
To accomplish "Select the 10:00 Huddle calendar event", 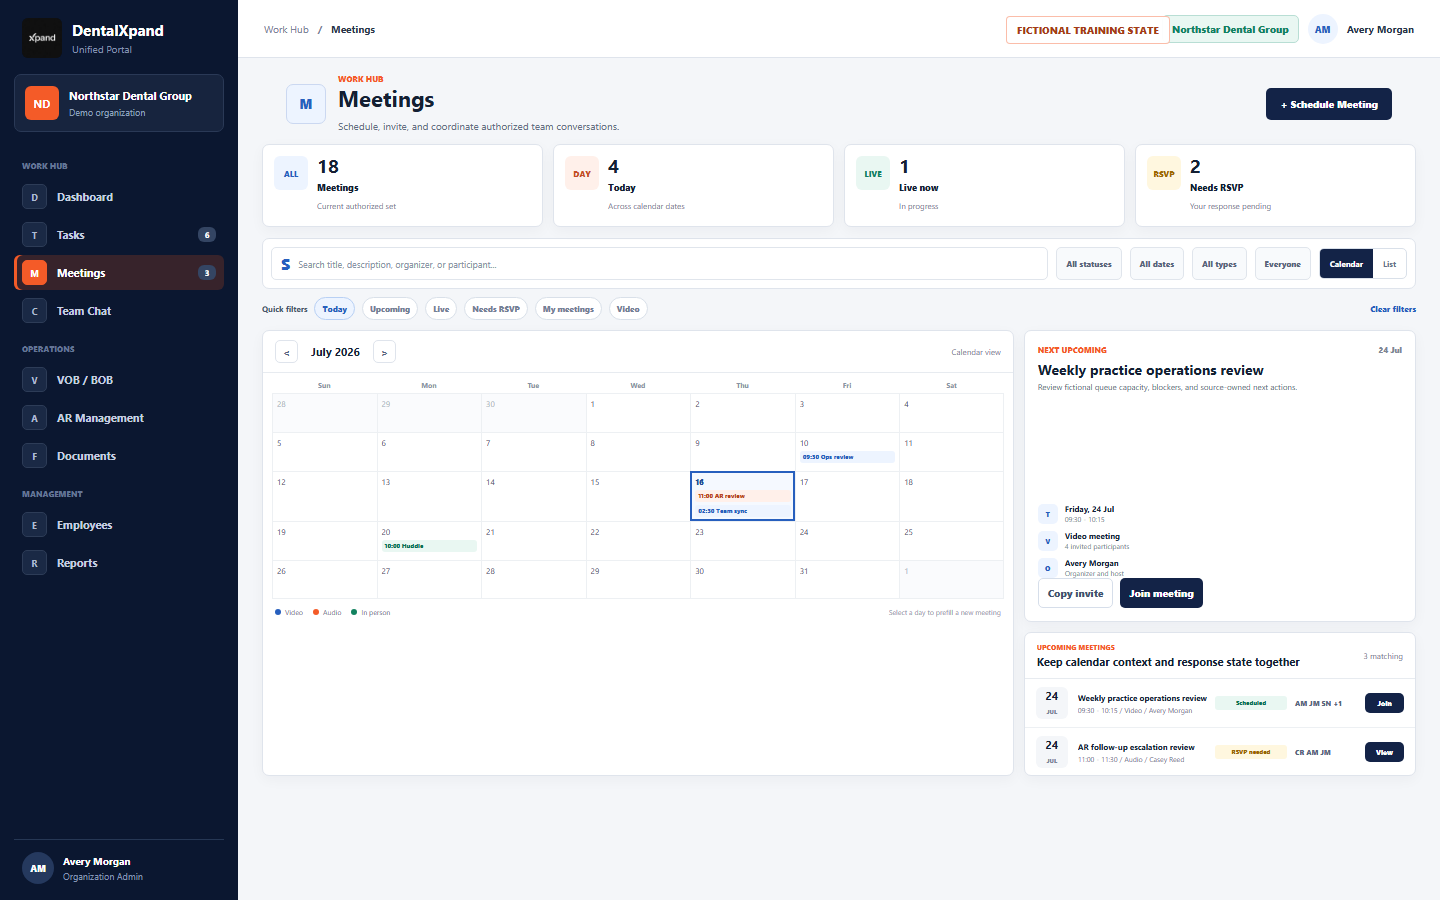I will (x=429, y=546).
